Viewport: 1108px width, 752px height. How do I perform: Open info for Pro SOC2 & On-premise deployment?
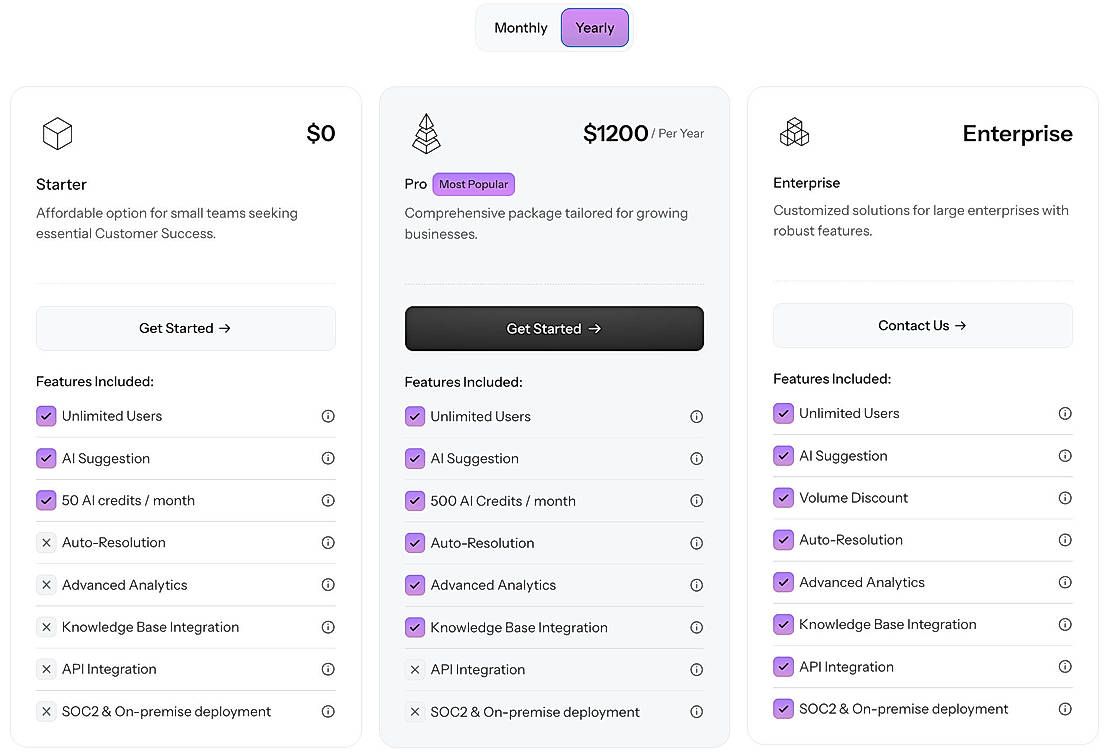697,712
